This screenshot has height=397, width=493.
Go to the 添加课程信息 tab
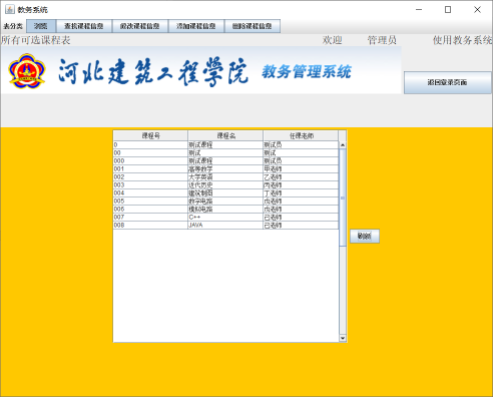pos(196,26)
